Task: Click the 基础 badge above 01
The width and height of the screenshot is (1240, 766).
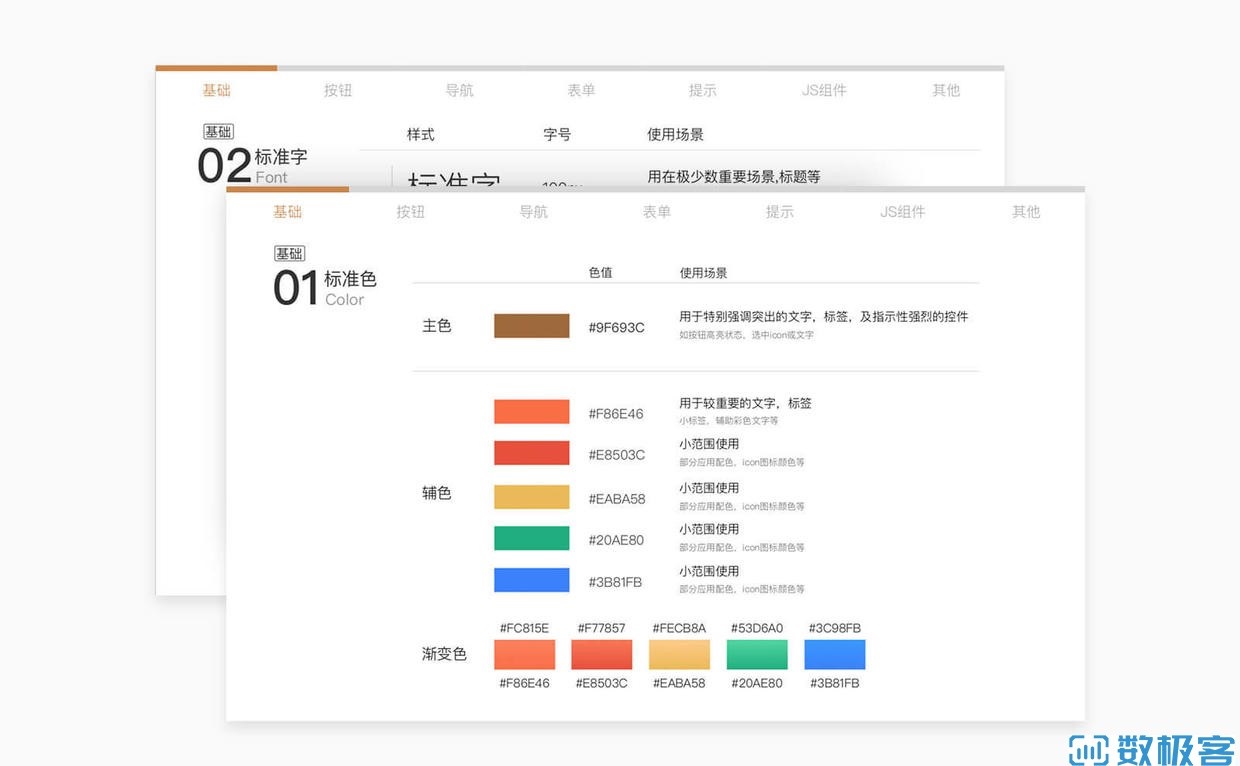Action: coord(290,254)
